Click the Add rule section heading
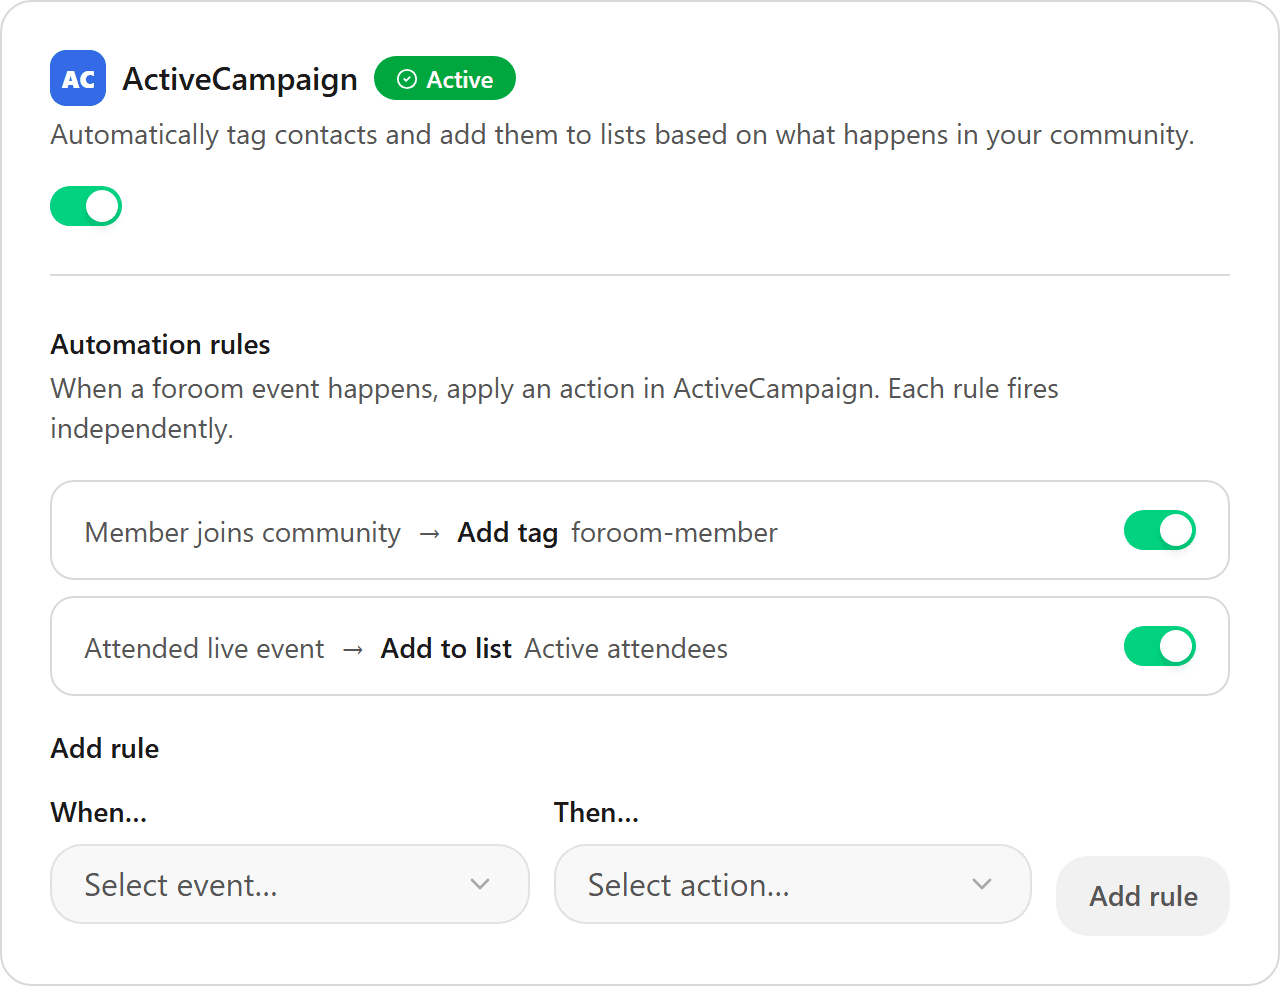Screen dimensions: 1280x986 (x=105, y=748)
